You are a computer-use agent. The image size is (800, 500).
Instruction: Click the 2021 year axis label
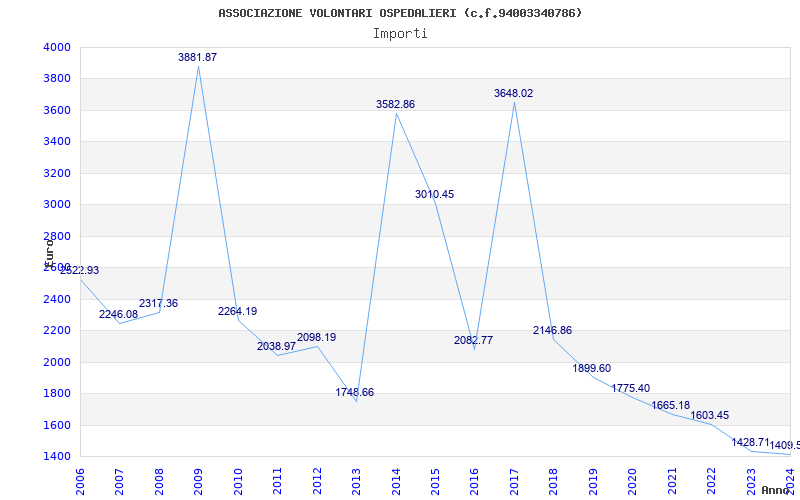(672, 482)
